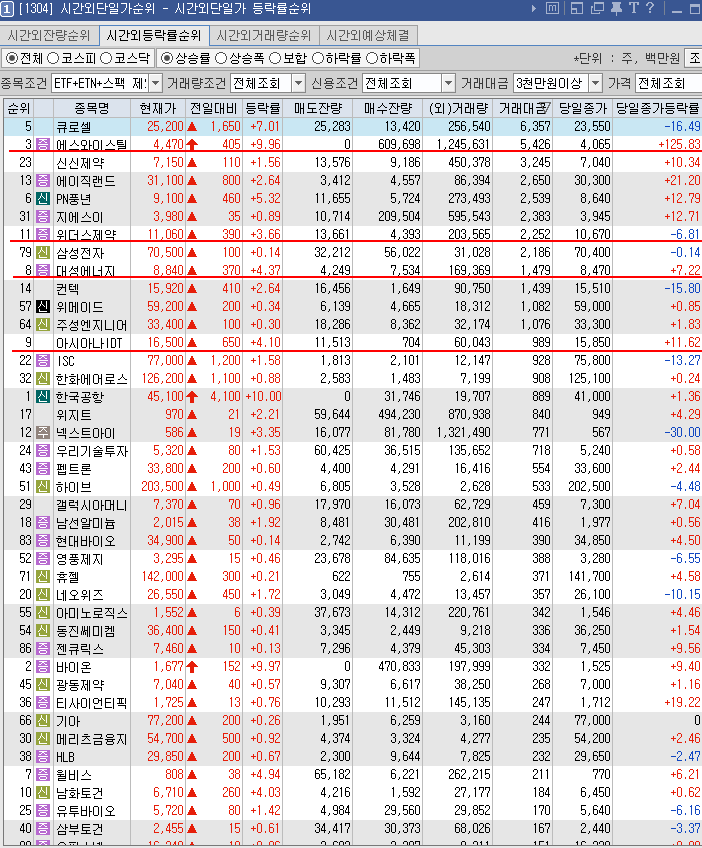Sort by the 당일종가등락률 column header
The width and height of the screenshot is (702, 848).
(x=658, y=108)
